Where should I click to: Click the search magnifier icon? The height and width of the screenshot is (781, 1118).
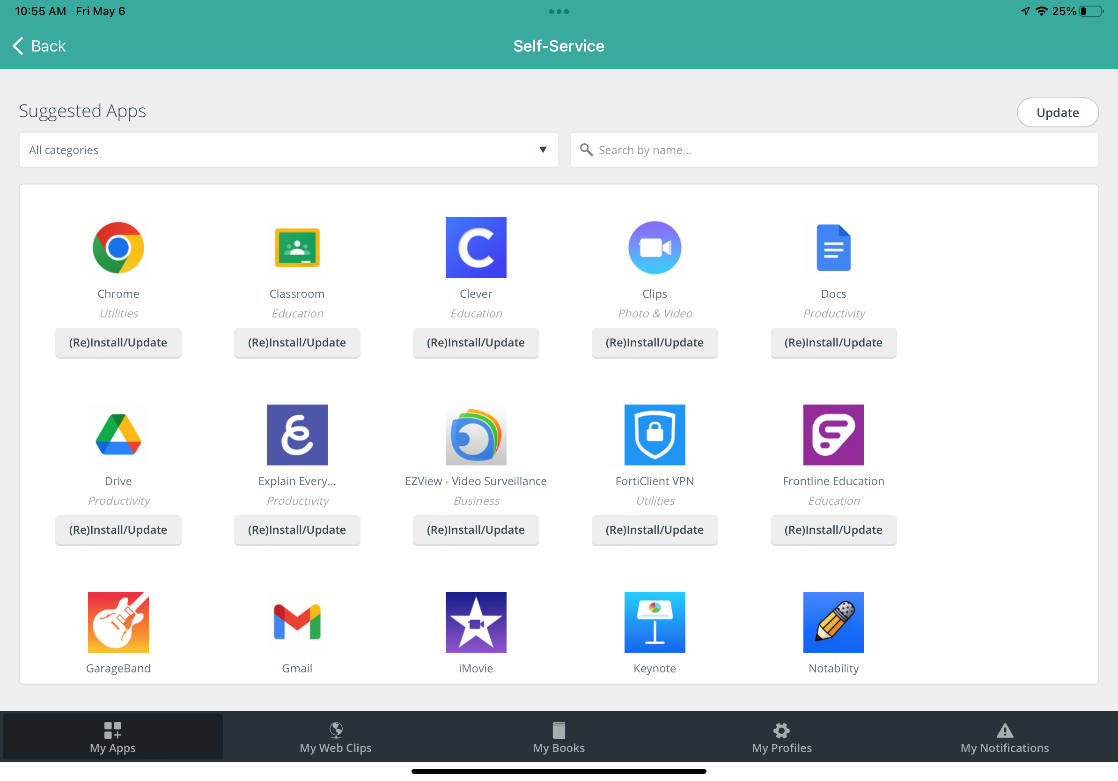click(586, 150)
